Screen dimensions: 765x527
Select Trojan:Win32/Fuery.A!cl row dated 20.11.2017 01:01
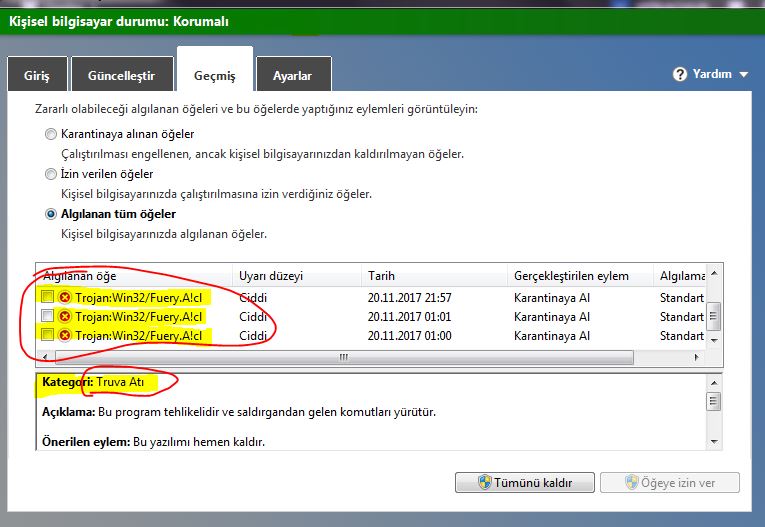coord(372,316)
